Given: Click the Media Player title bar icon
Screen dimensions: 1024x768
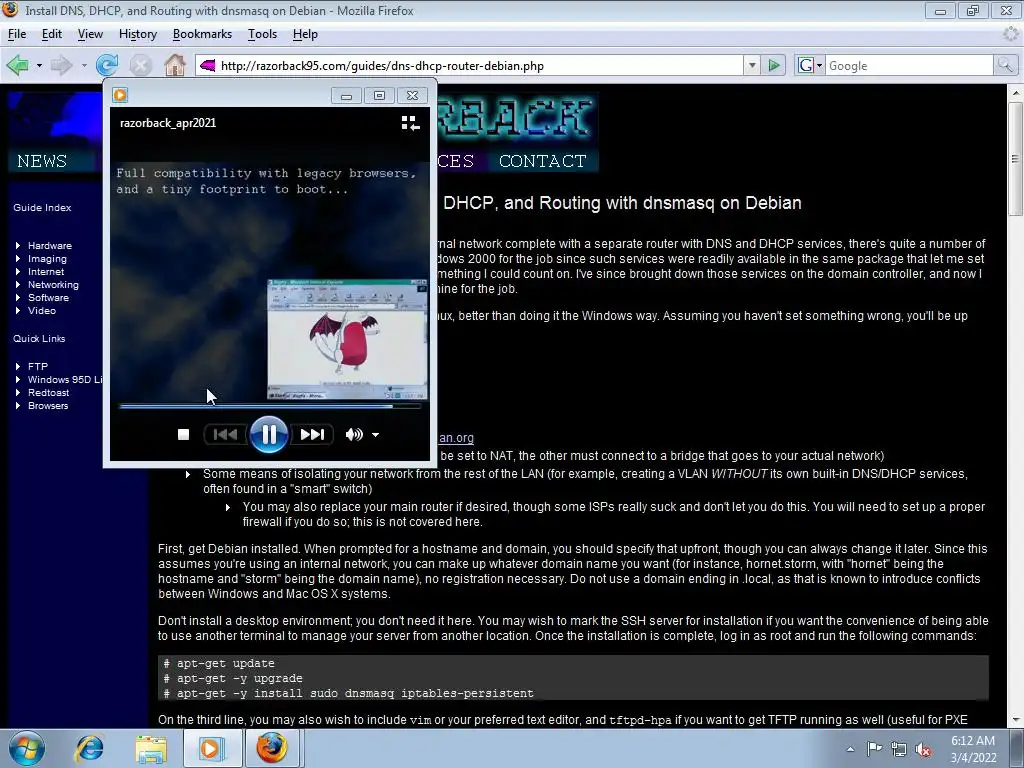Looking at the screenshot, I should pos(120,95).
